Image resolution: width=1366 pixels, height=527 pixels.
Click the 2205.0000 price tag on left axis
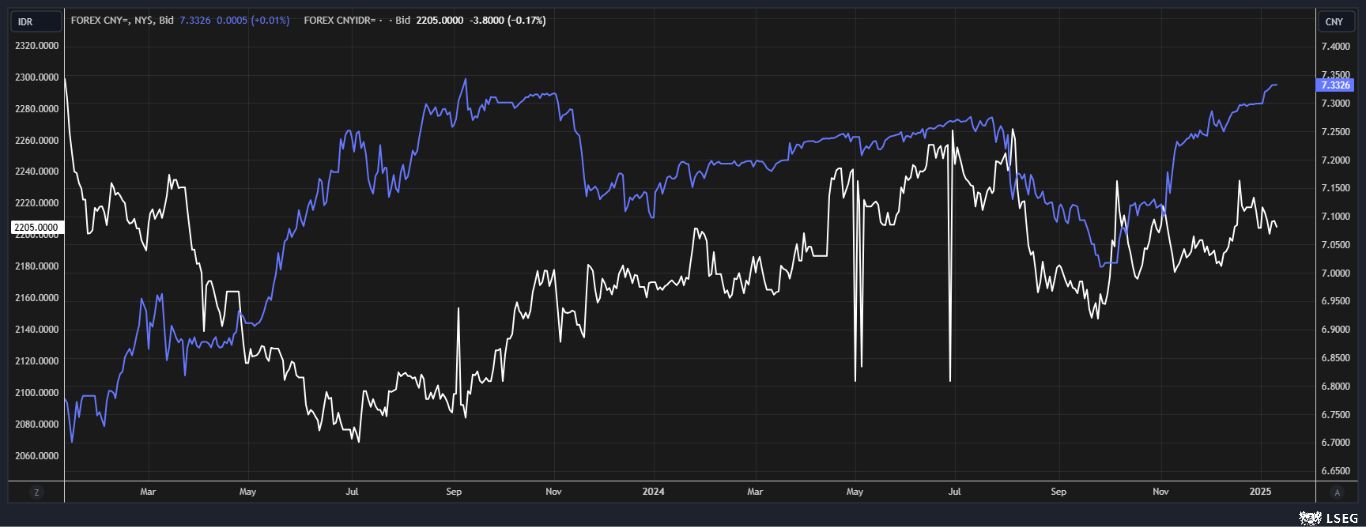pos(37,228)
